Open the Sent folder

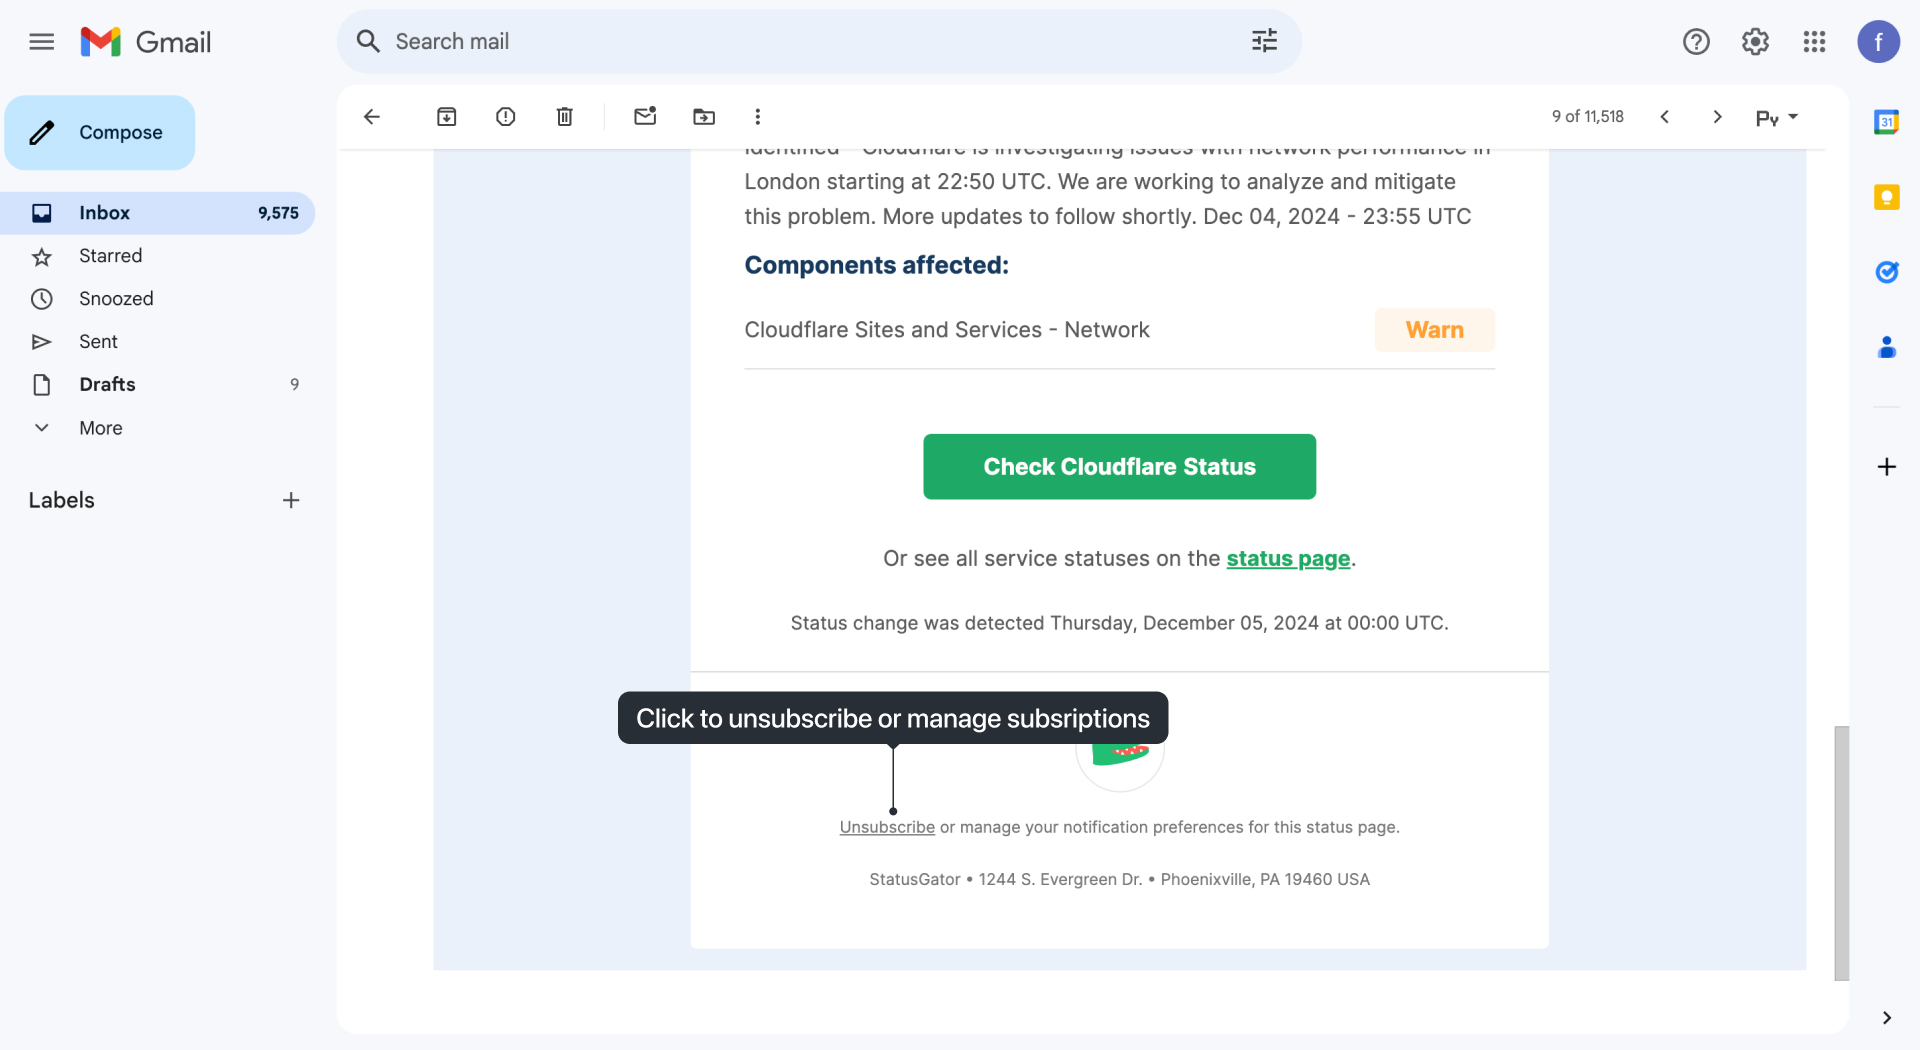(158, 342)
